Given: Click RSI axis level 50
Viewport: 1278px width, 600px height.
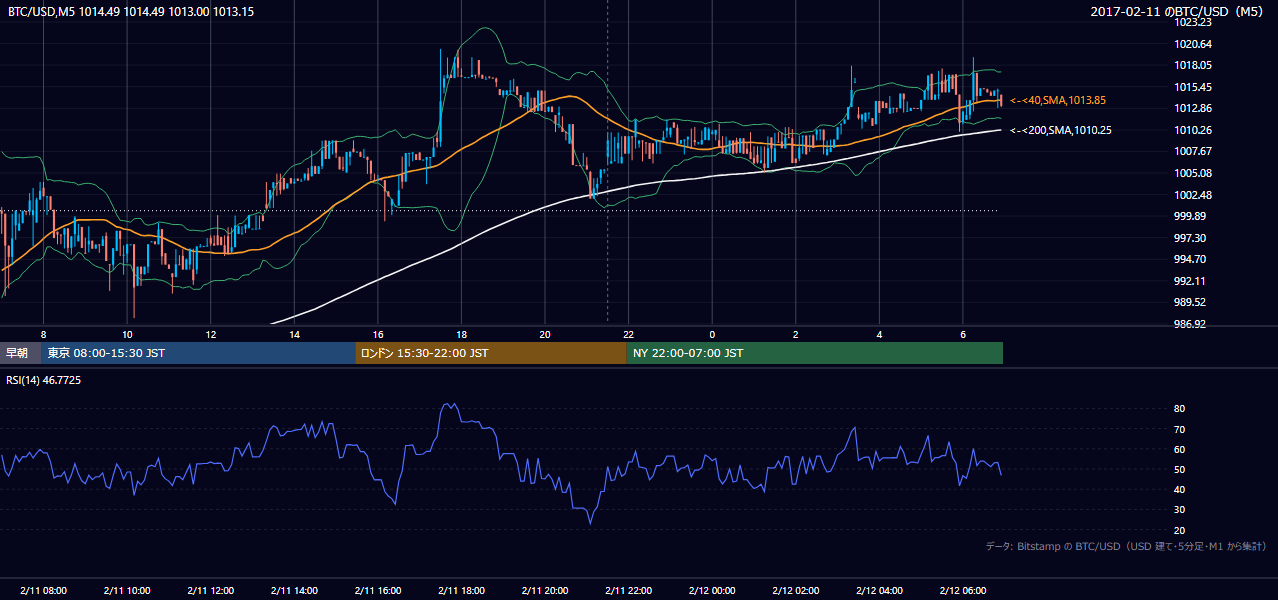Looking at the screenshot, I should 1180,469.
